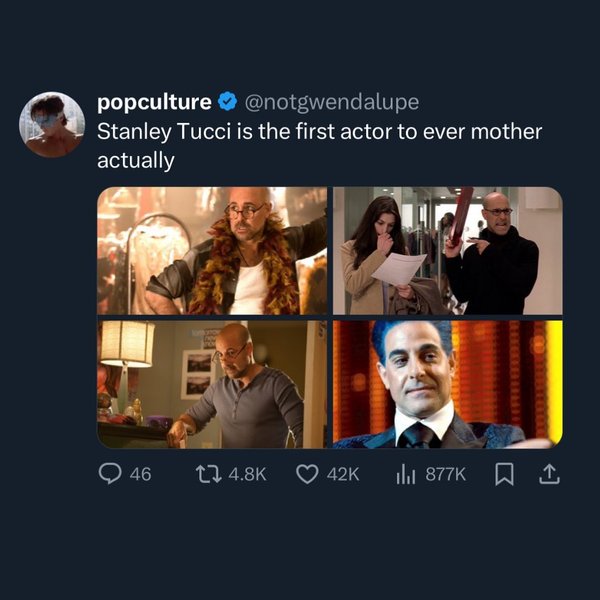Click the blue verified checkmark badge

tap(228, 102)
